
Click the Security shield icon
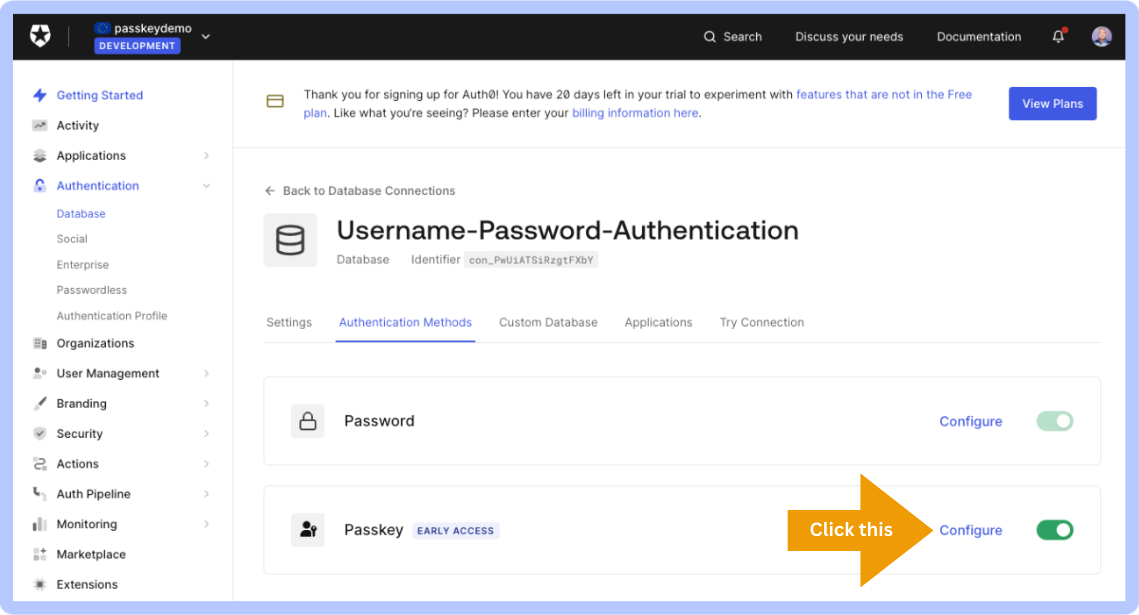click(x=40, y=433)
